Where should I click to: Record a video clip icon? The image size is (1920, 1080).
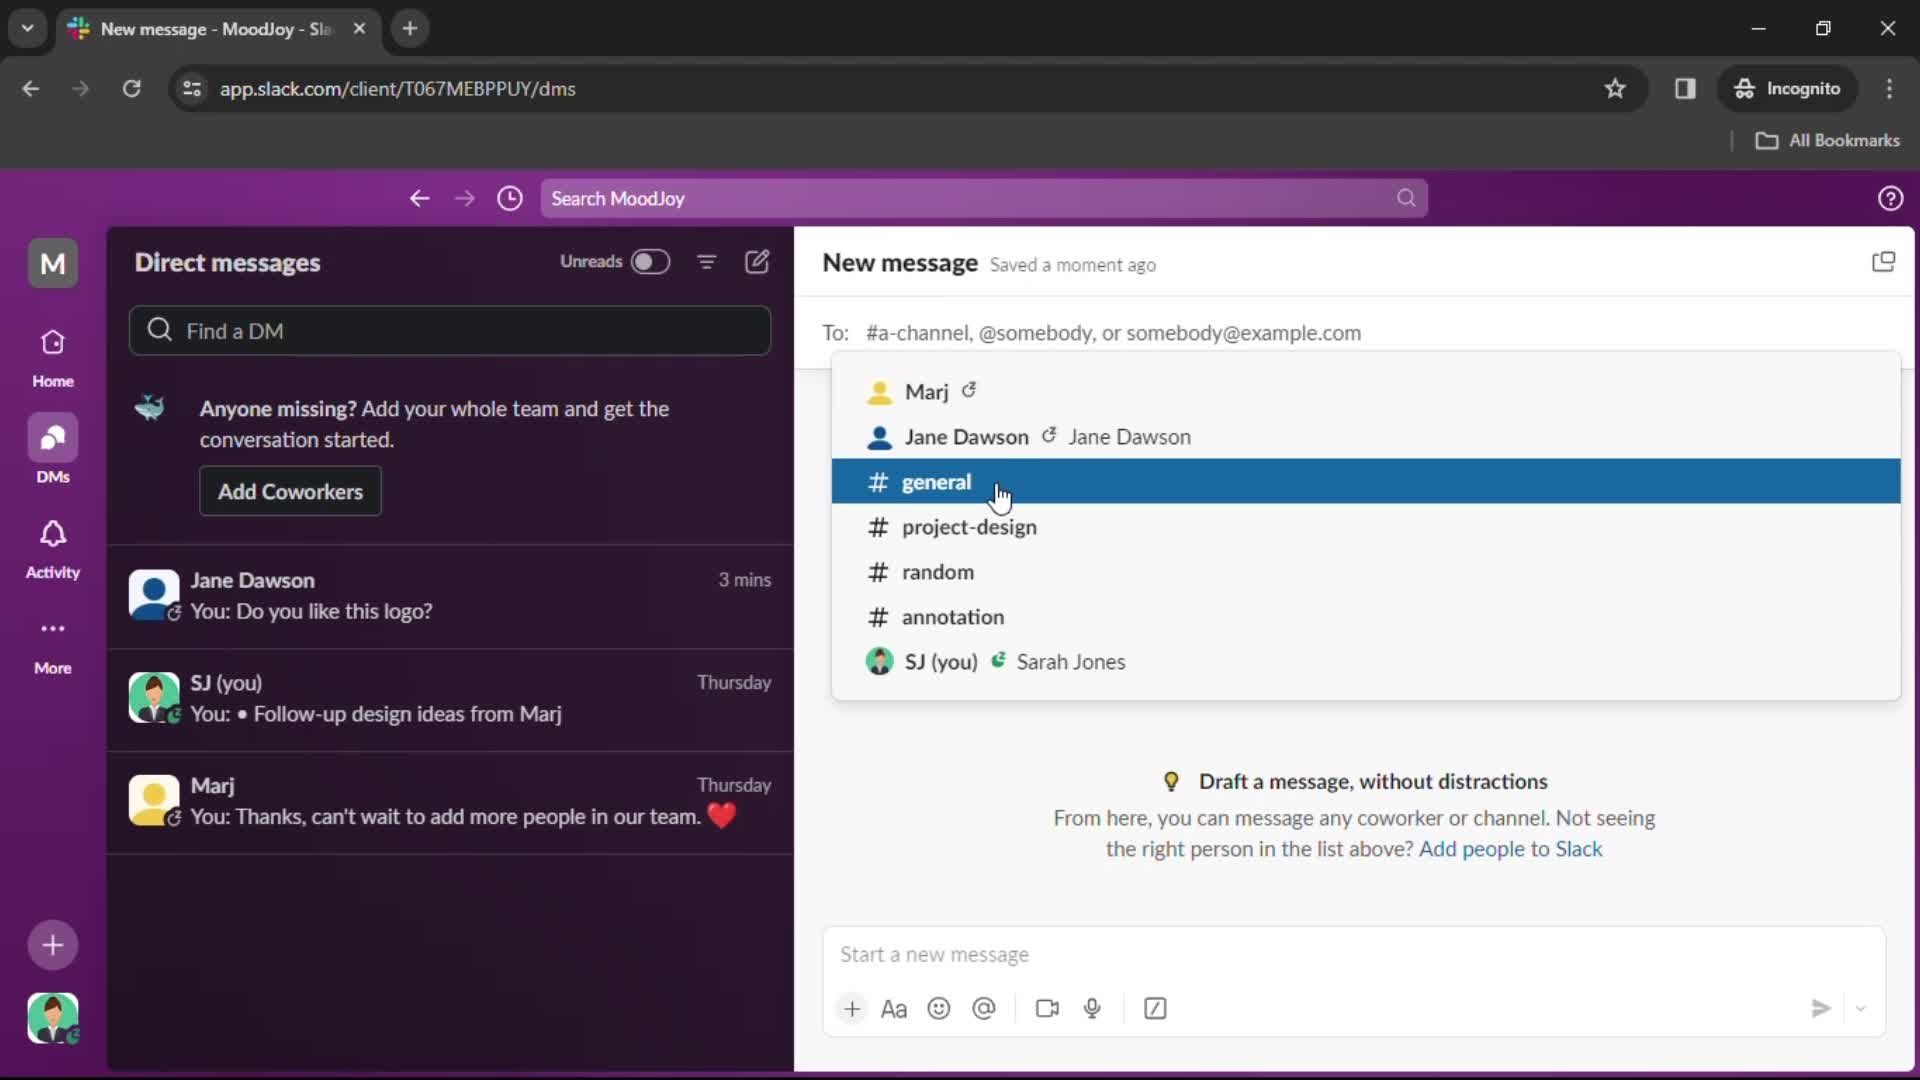(1047, 1009)
